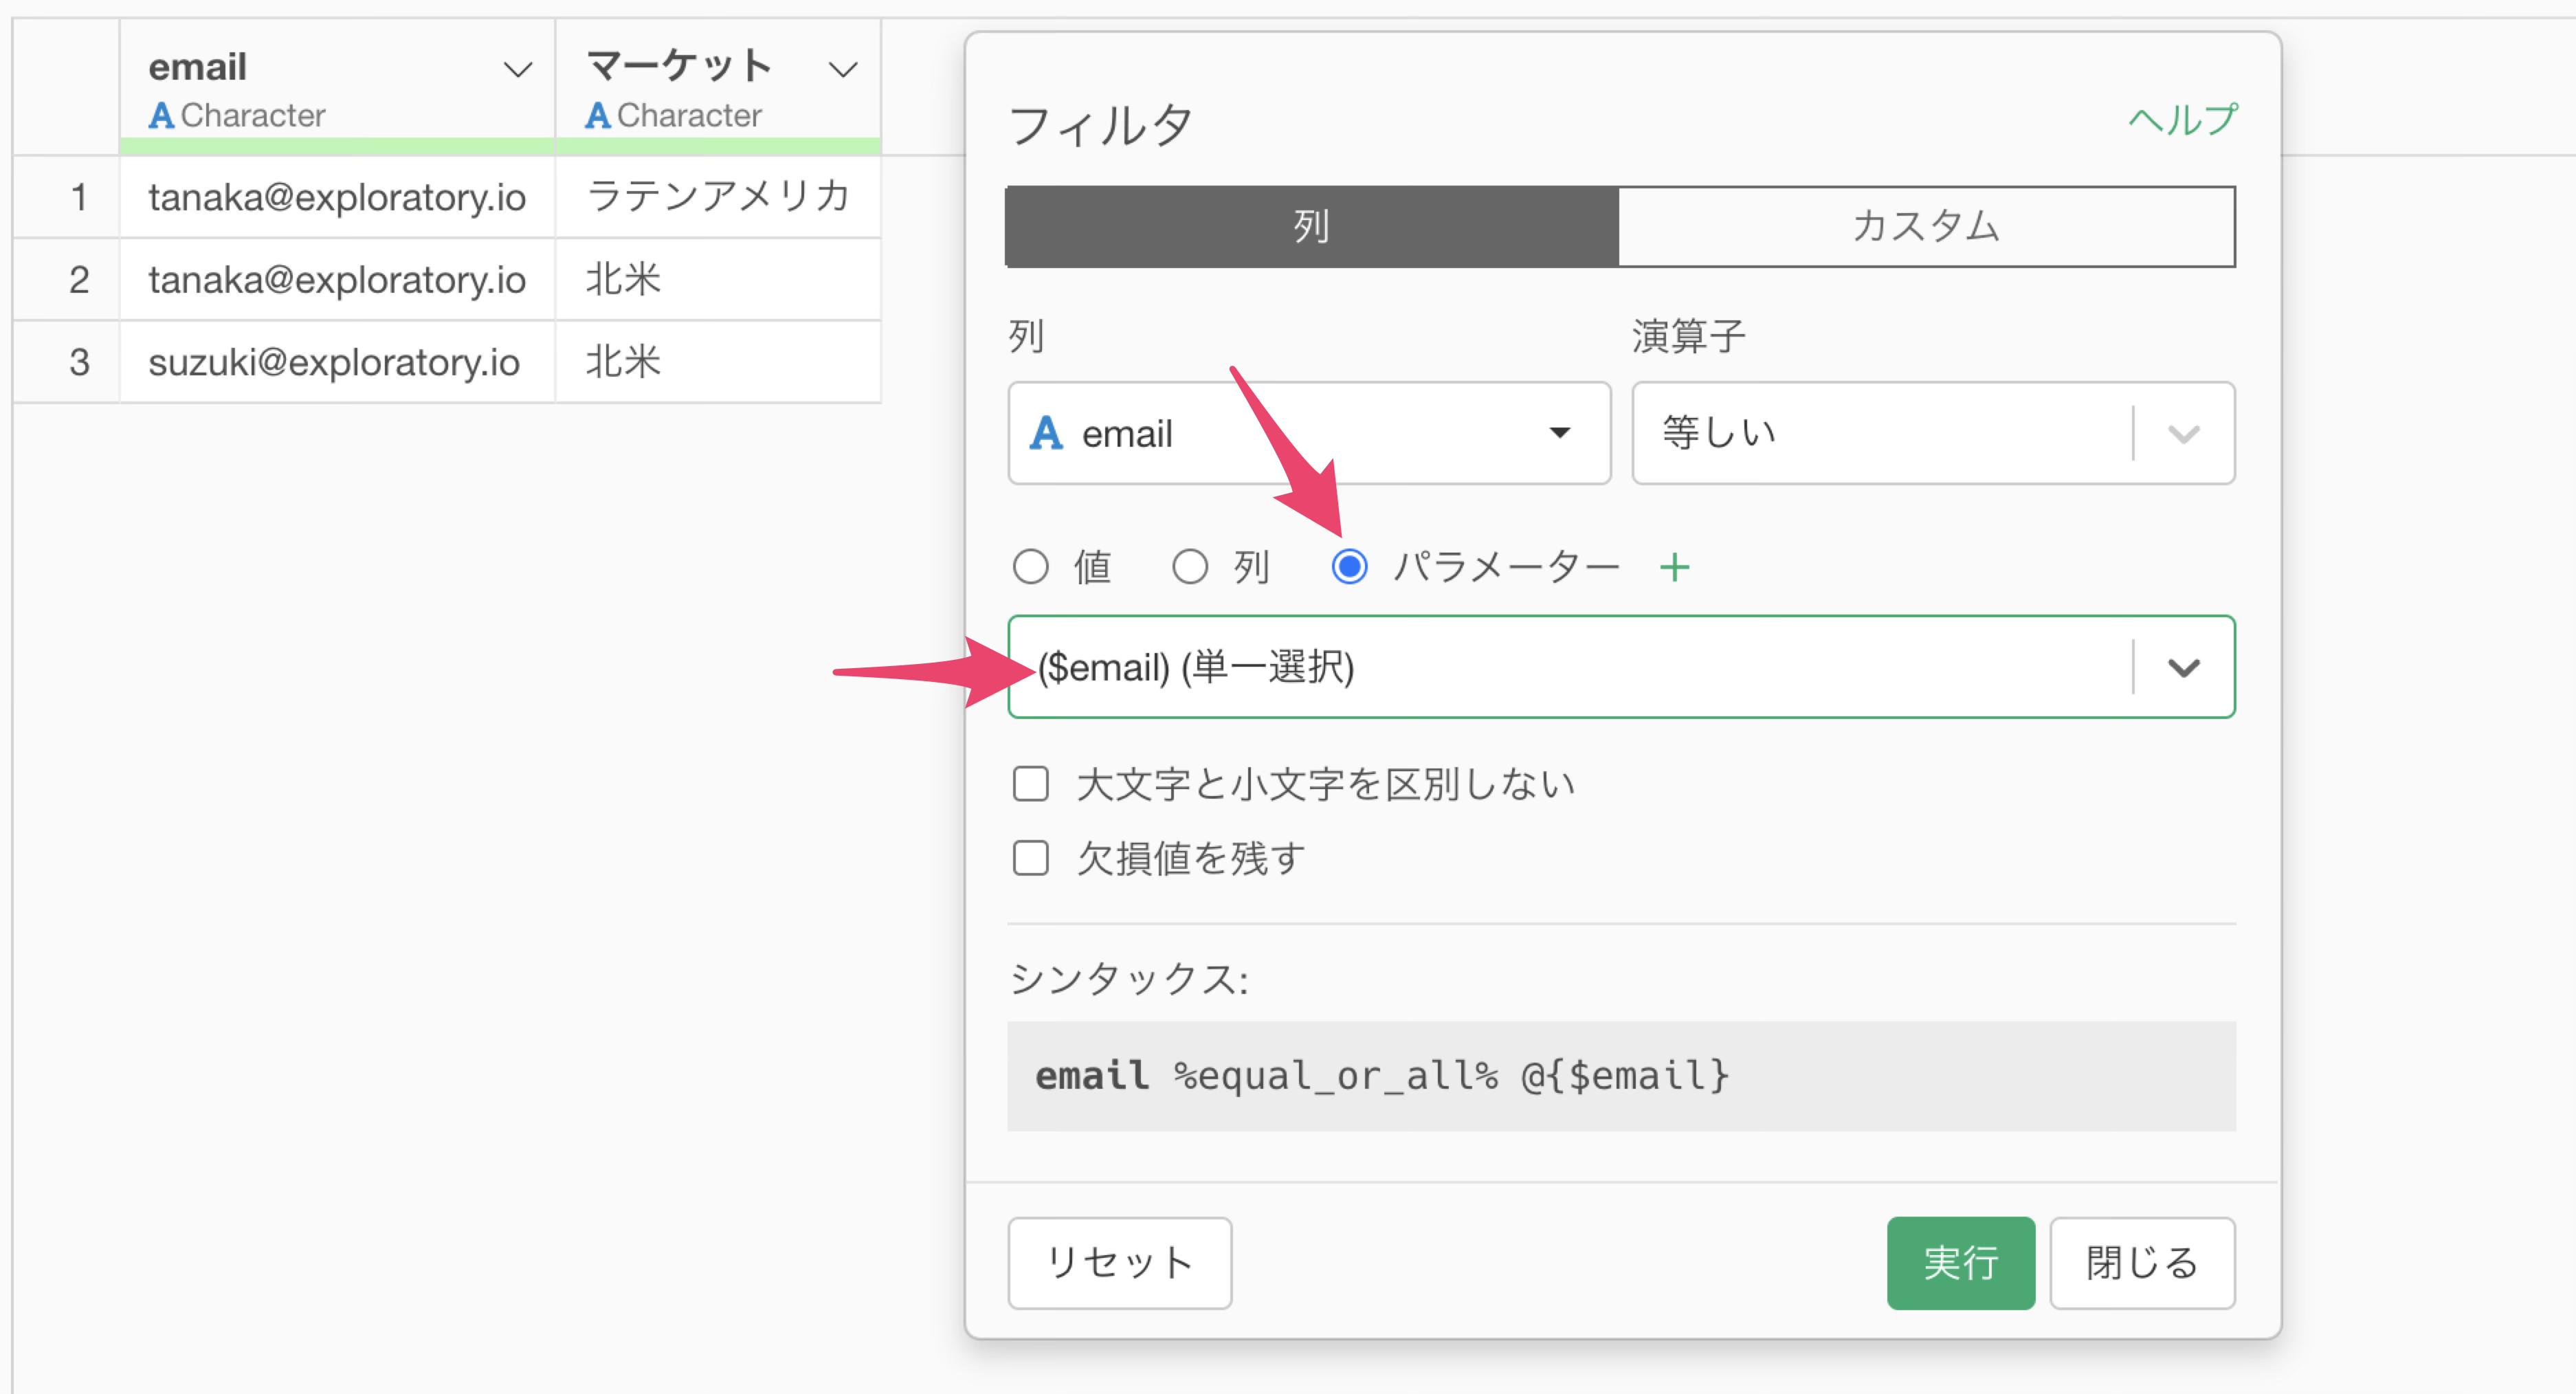Click Character type icon under email header

pos(161,116)
